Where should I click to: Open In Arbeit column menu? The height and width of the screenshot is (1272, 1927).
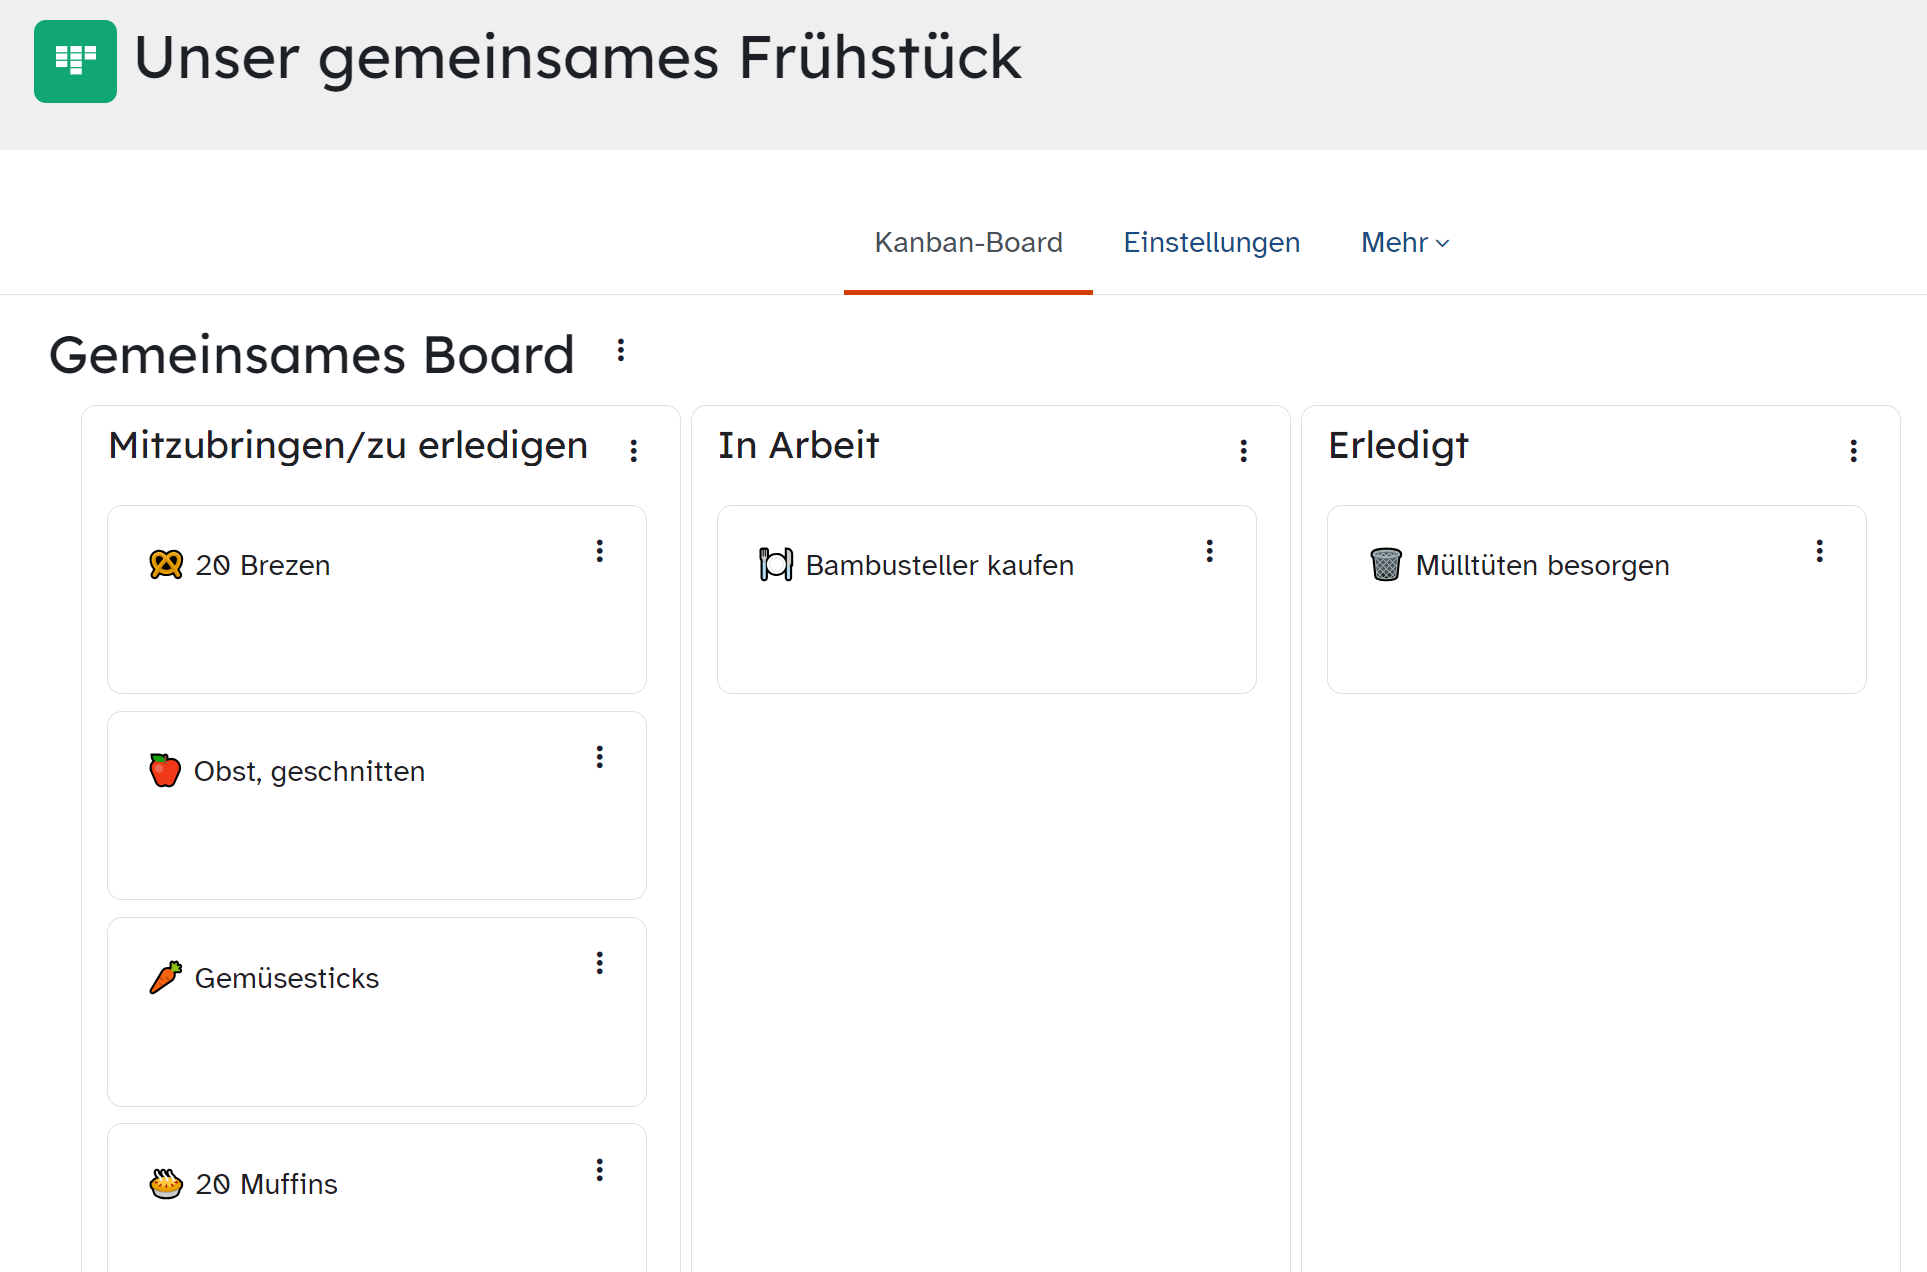pyautogui.click(x=1244, y=451)
